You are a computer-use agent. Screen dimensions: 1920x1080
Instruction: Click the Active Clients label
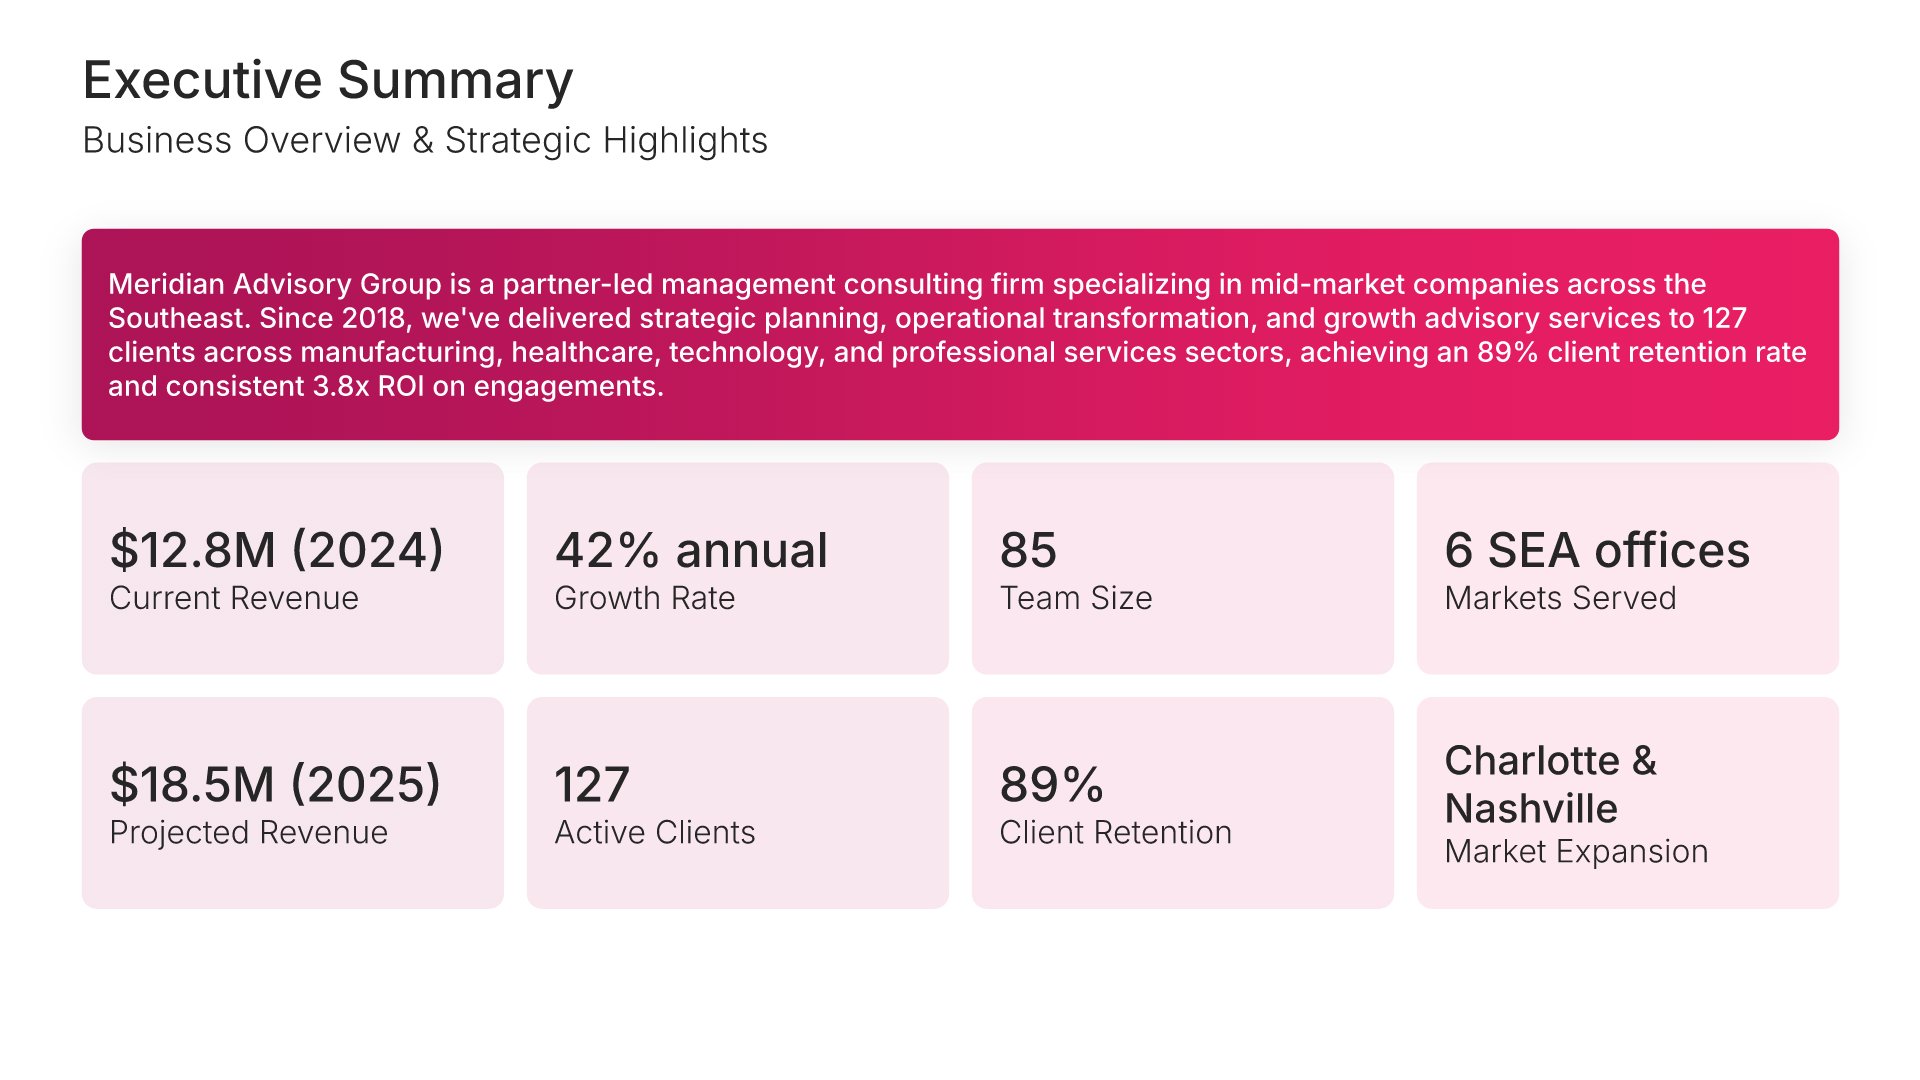pyautogui.click(x=655, y=832)
